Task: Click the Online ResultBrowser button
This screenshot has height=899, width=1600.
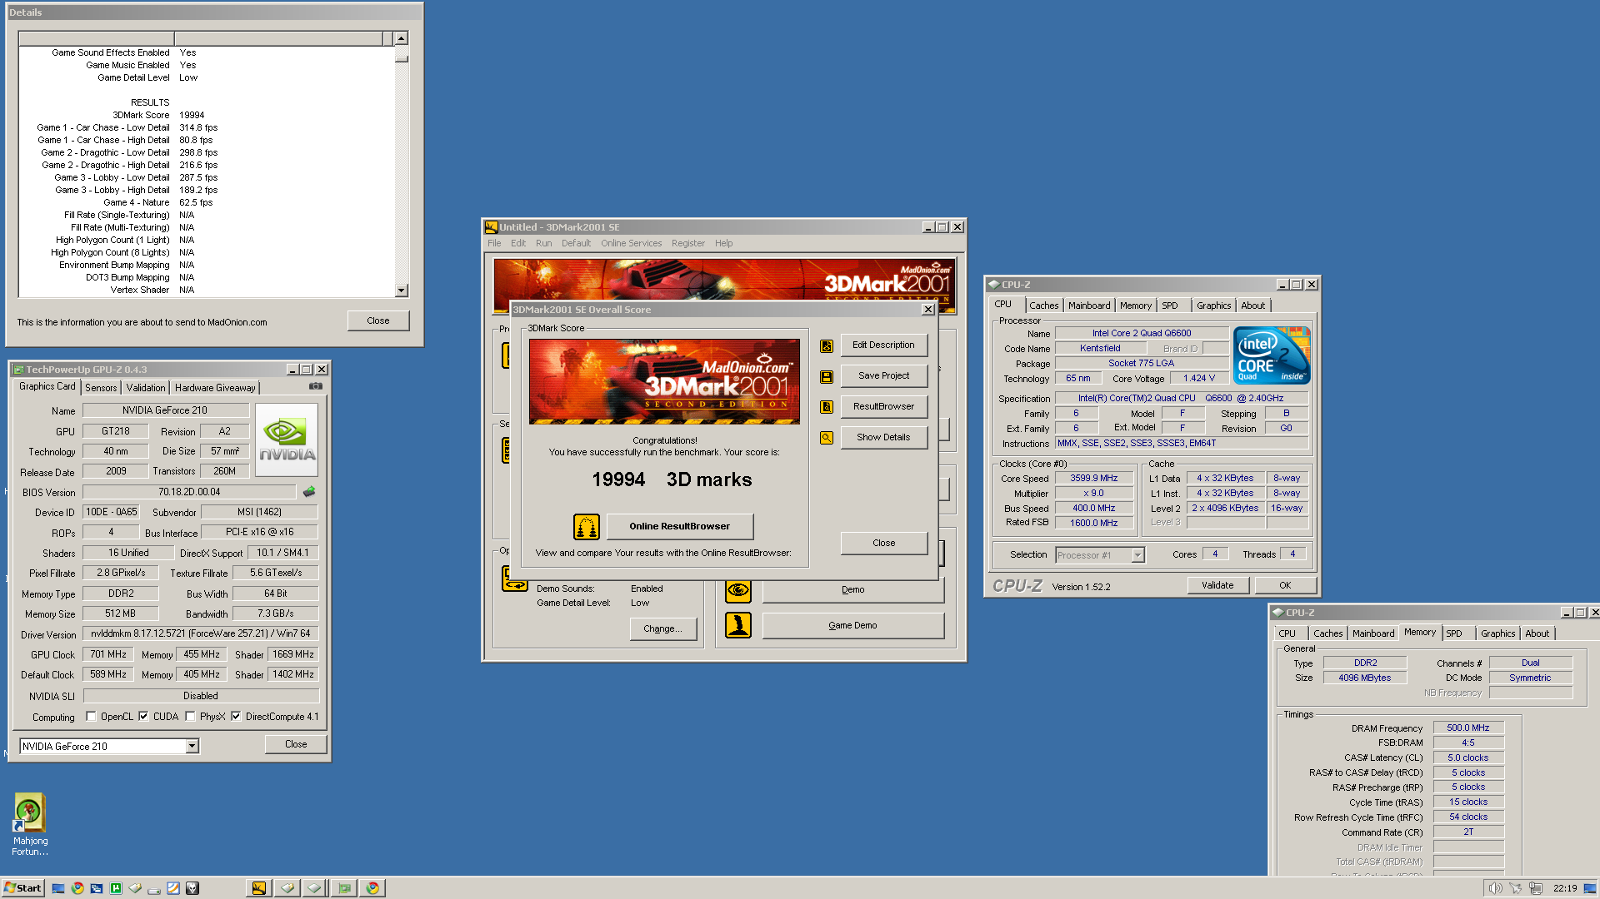Action: [680, 526]
